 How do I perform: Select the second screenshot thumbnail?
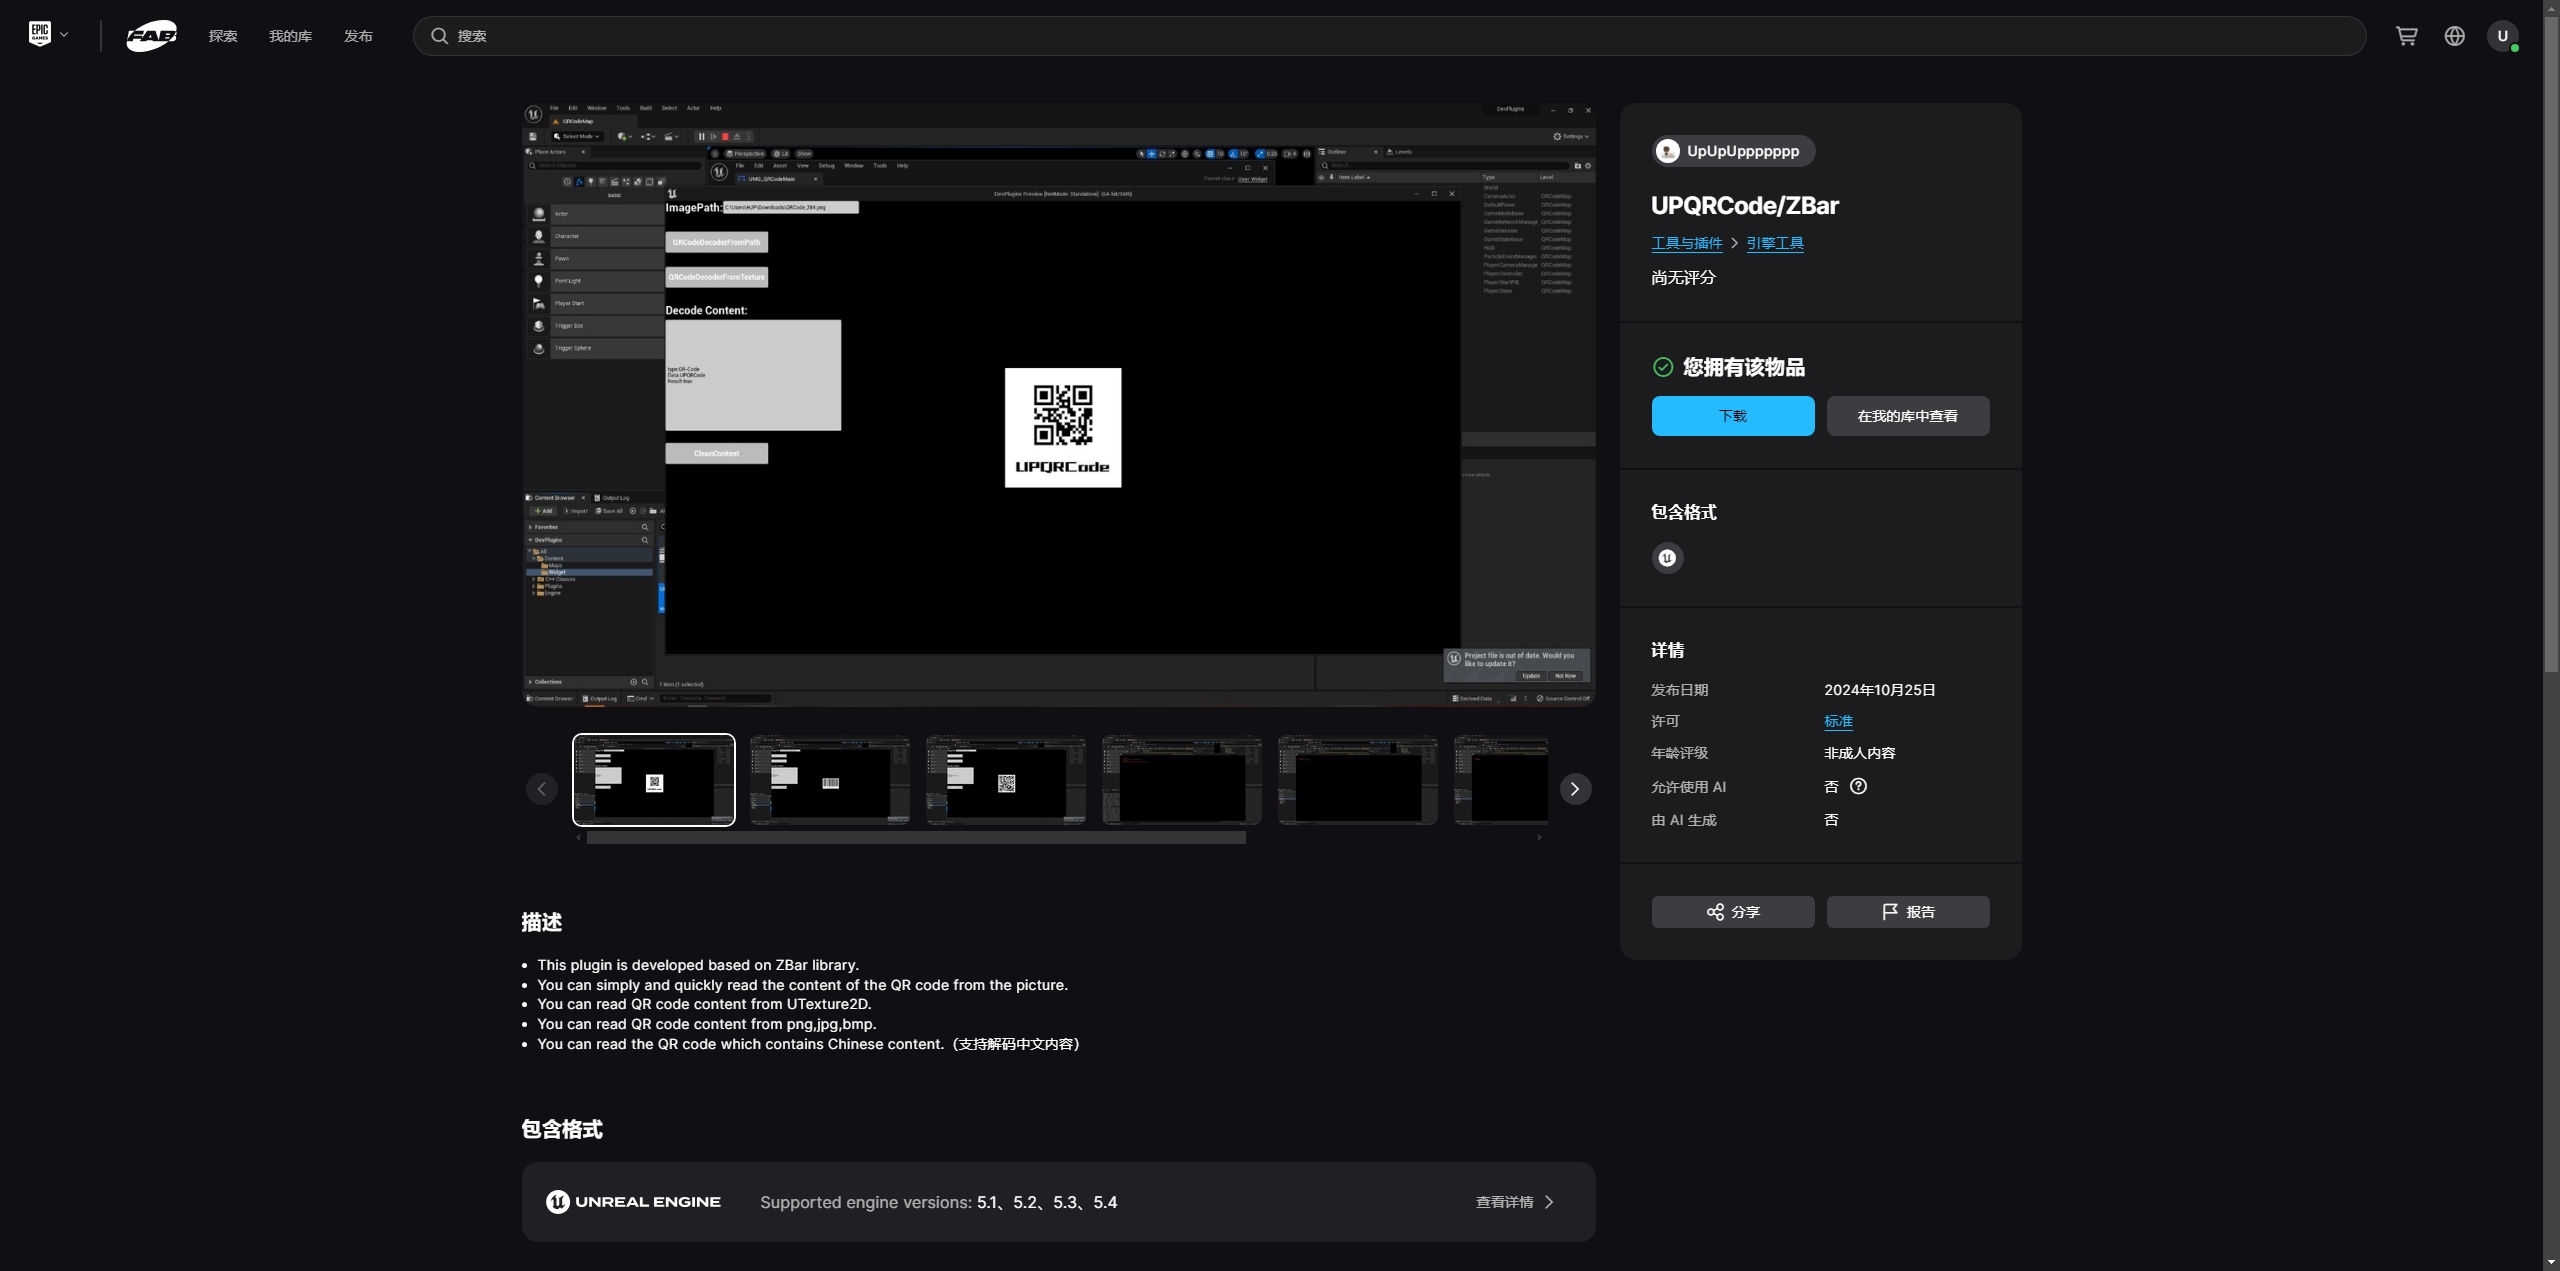[x=830, y=780]
